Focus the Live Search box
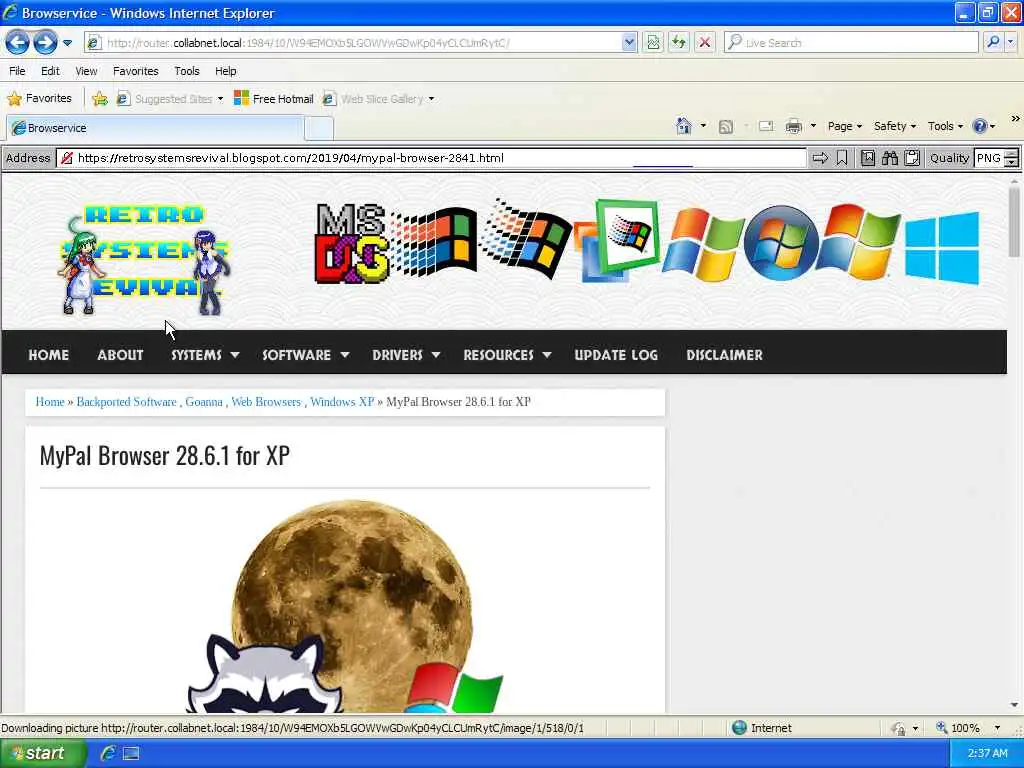The height and width of the screenshot is (768, 1024). [852, 42]
